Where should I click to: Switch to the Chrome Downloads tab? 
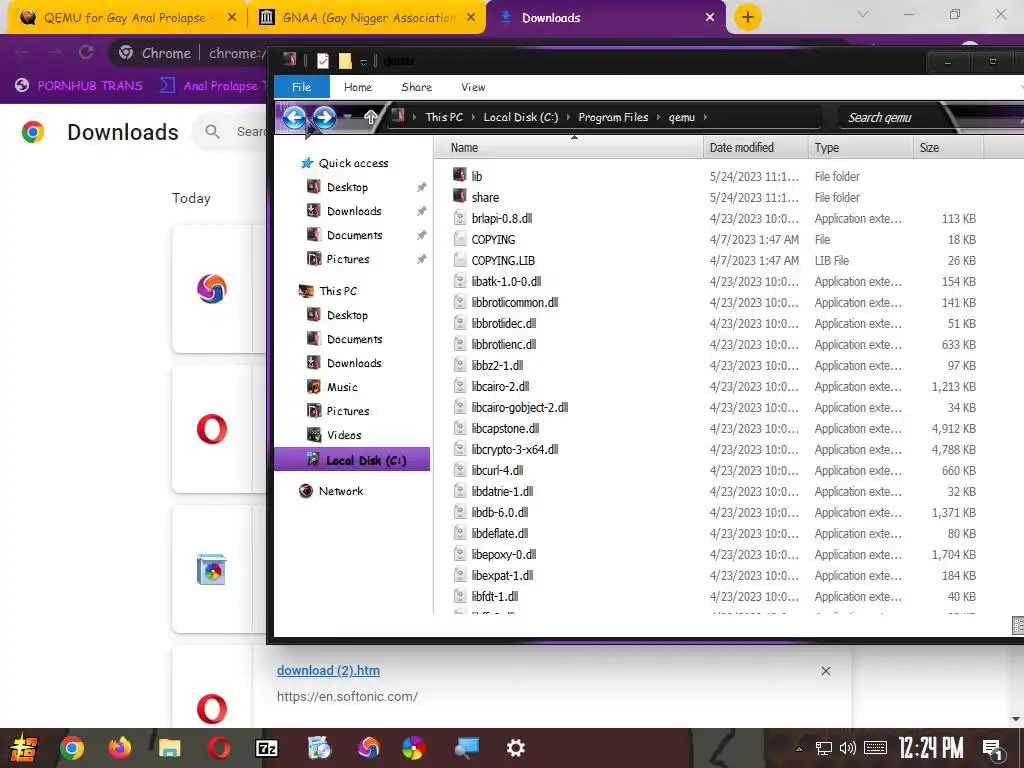(x=605, y=18)
